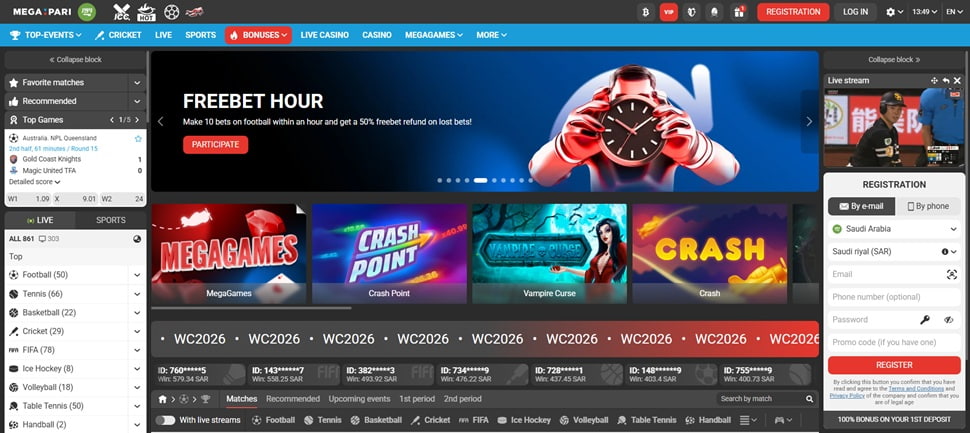Open the red VIP icon
The width and height of the screenshot is (970, 433).
(668, 12)
